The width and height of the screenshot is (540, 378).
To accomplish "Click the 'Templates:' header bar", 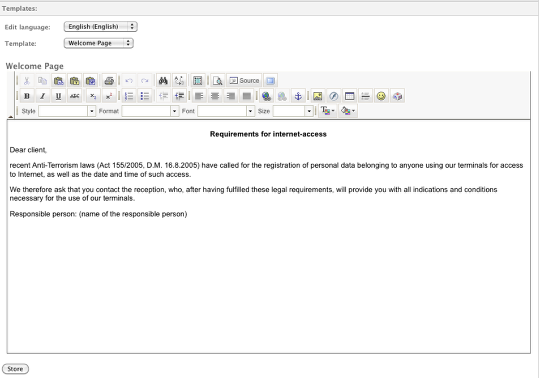I will coord(269,9).
